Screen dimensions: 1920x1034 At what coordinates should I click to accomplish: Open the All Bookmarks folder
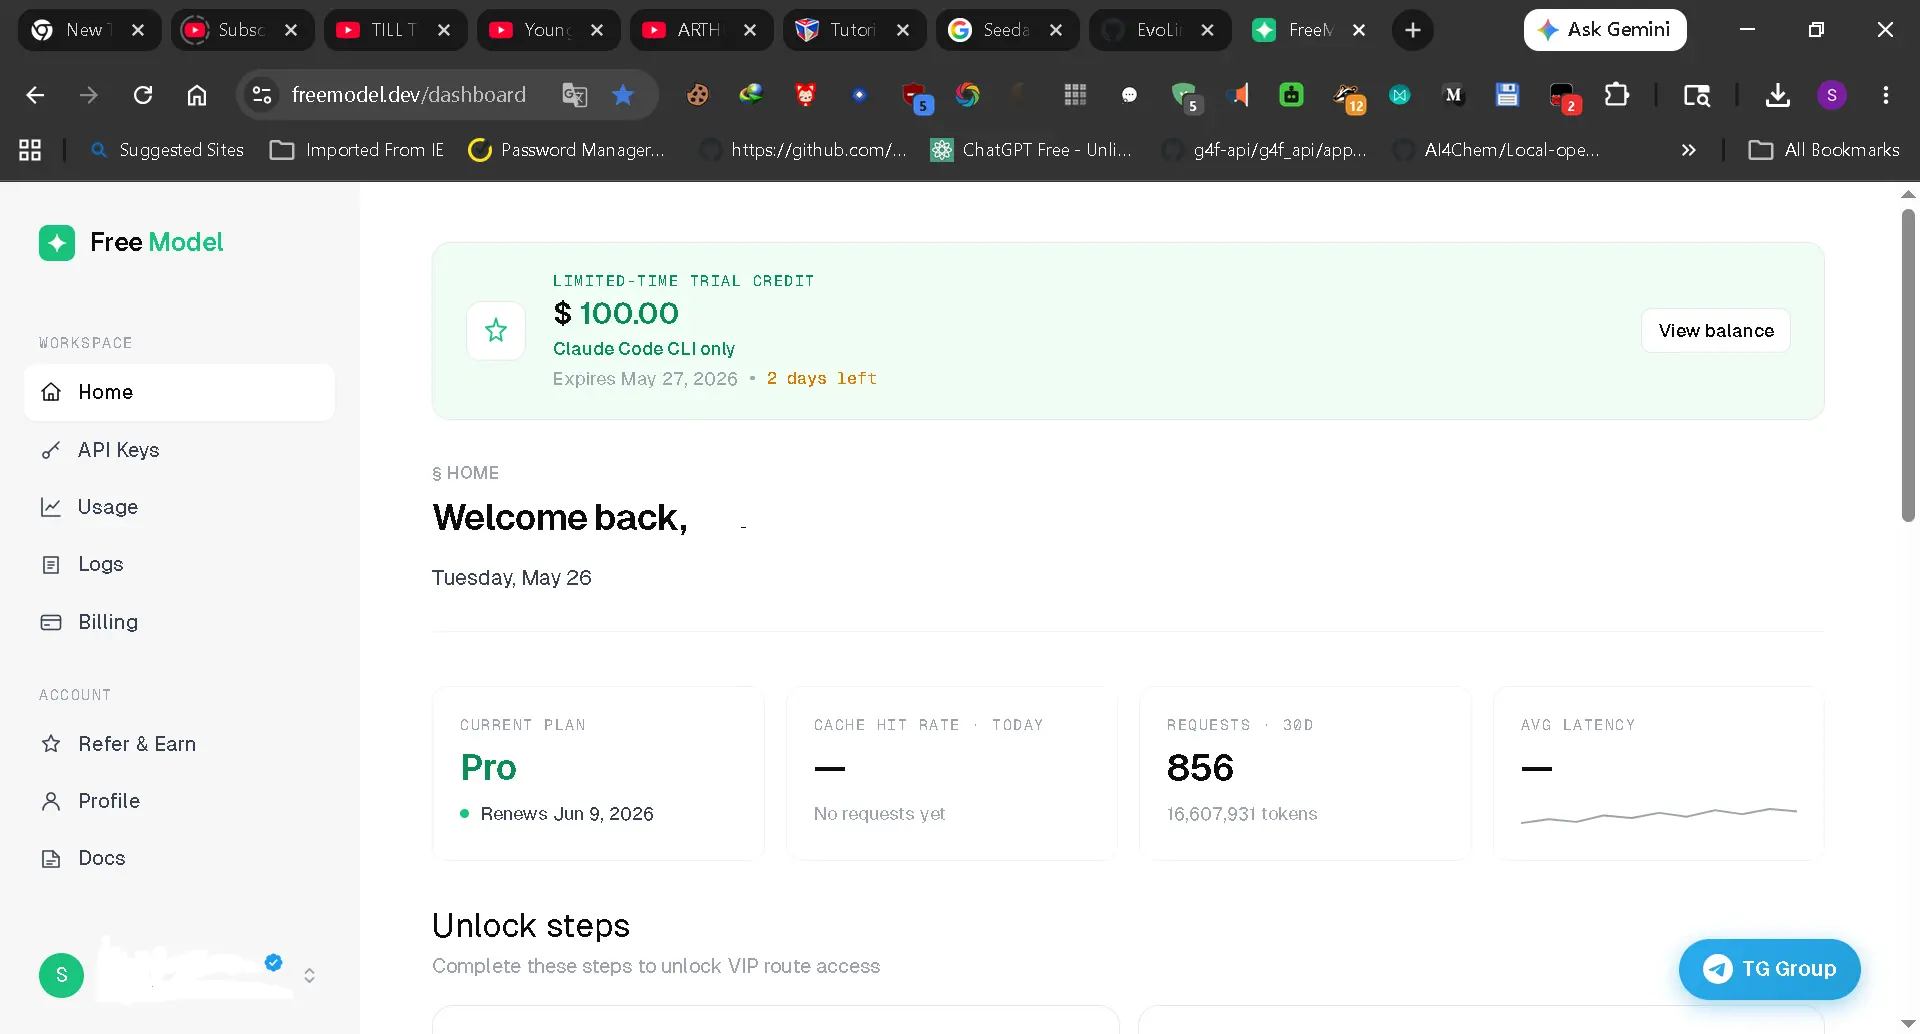click(x=1824, y=150)
